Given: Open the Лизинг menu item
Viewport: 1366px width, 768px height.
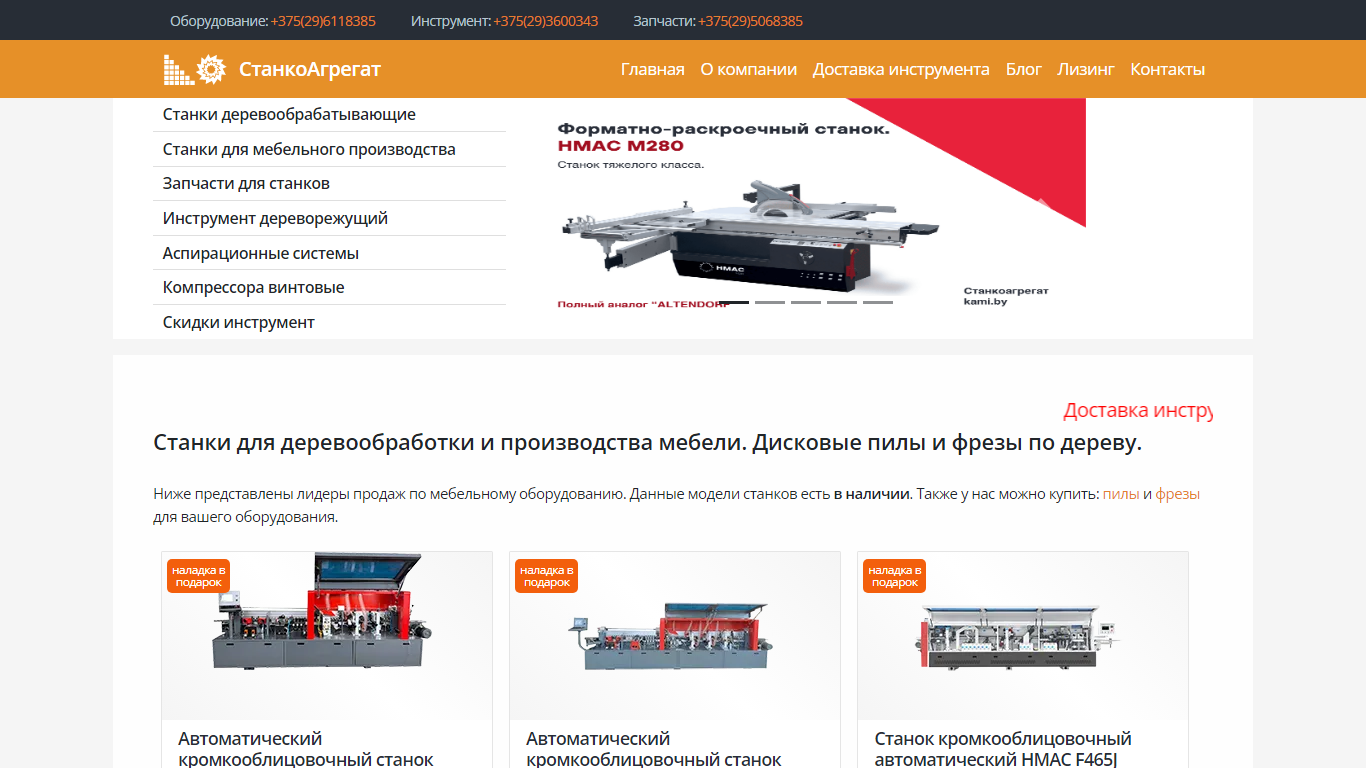Looking at the screenshot, I should pos(1086,69).
